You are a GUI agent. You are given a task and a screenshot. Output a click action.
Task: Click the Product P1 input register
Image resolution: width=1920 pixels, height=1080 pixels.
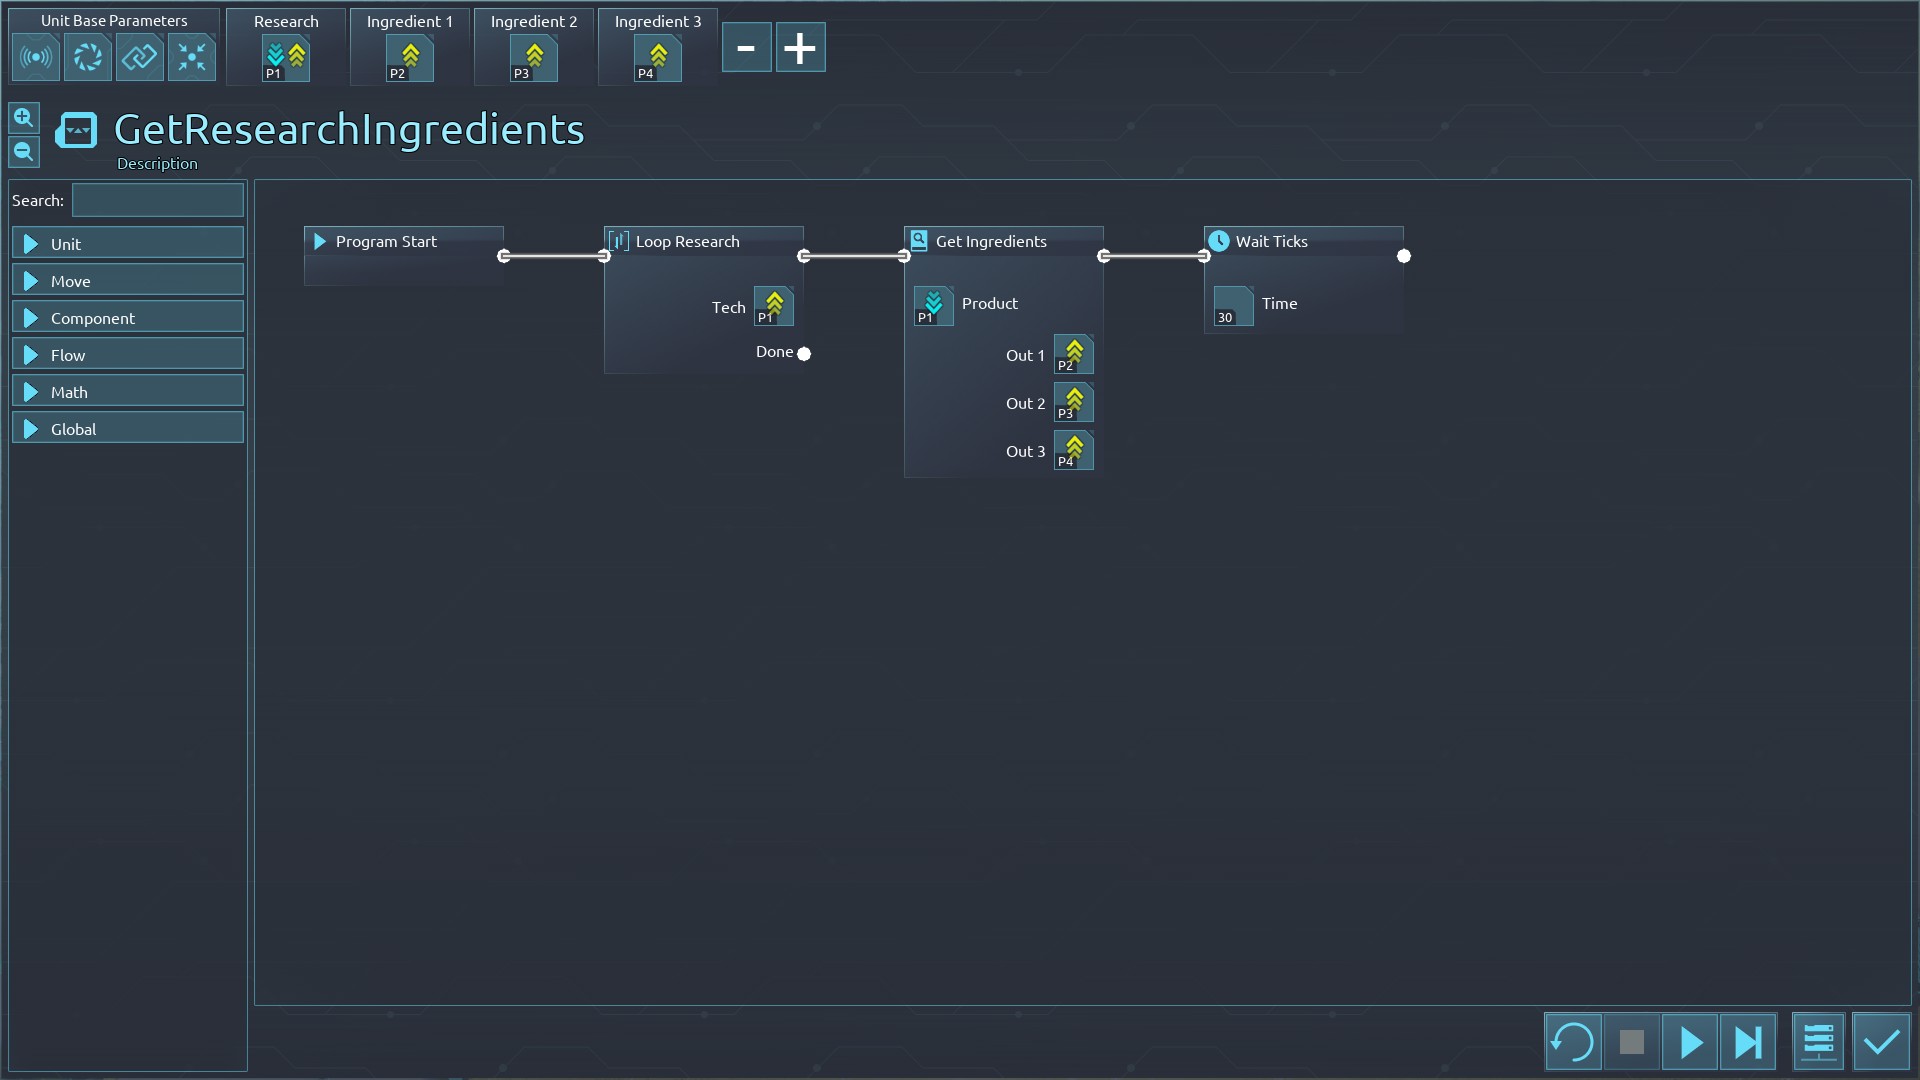[x=933, y=306]
